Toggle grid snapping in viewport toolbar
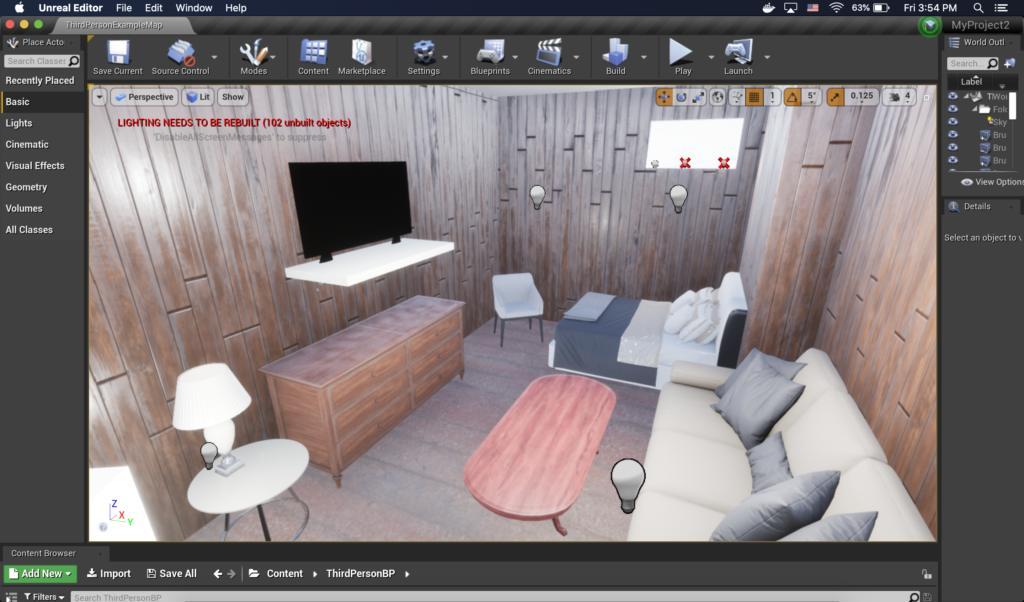This screenshot has width=1024, height=602. tap(754, 97)
